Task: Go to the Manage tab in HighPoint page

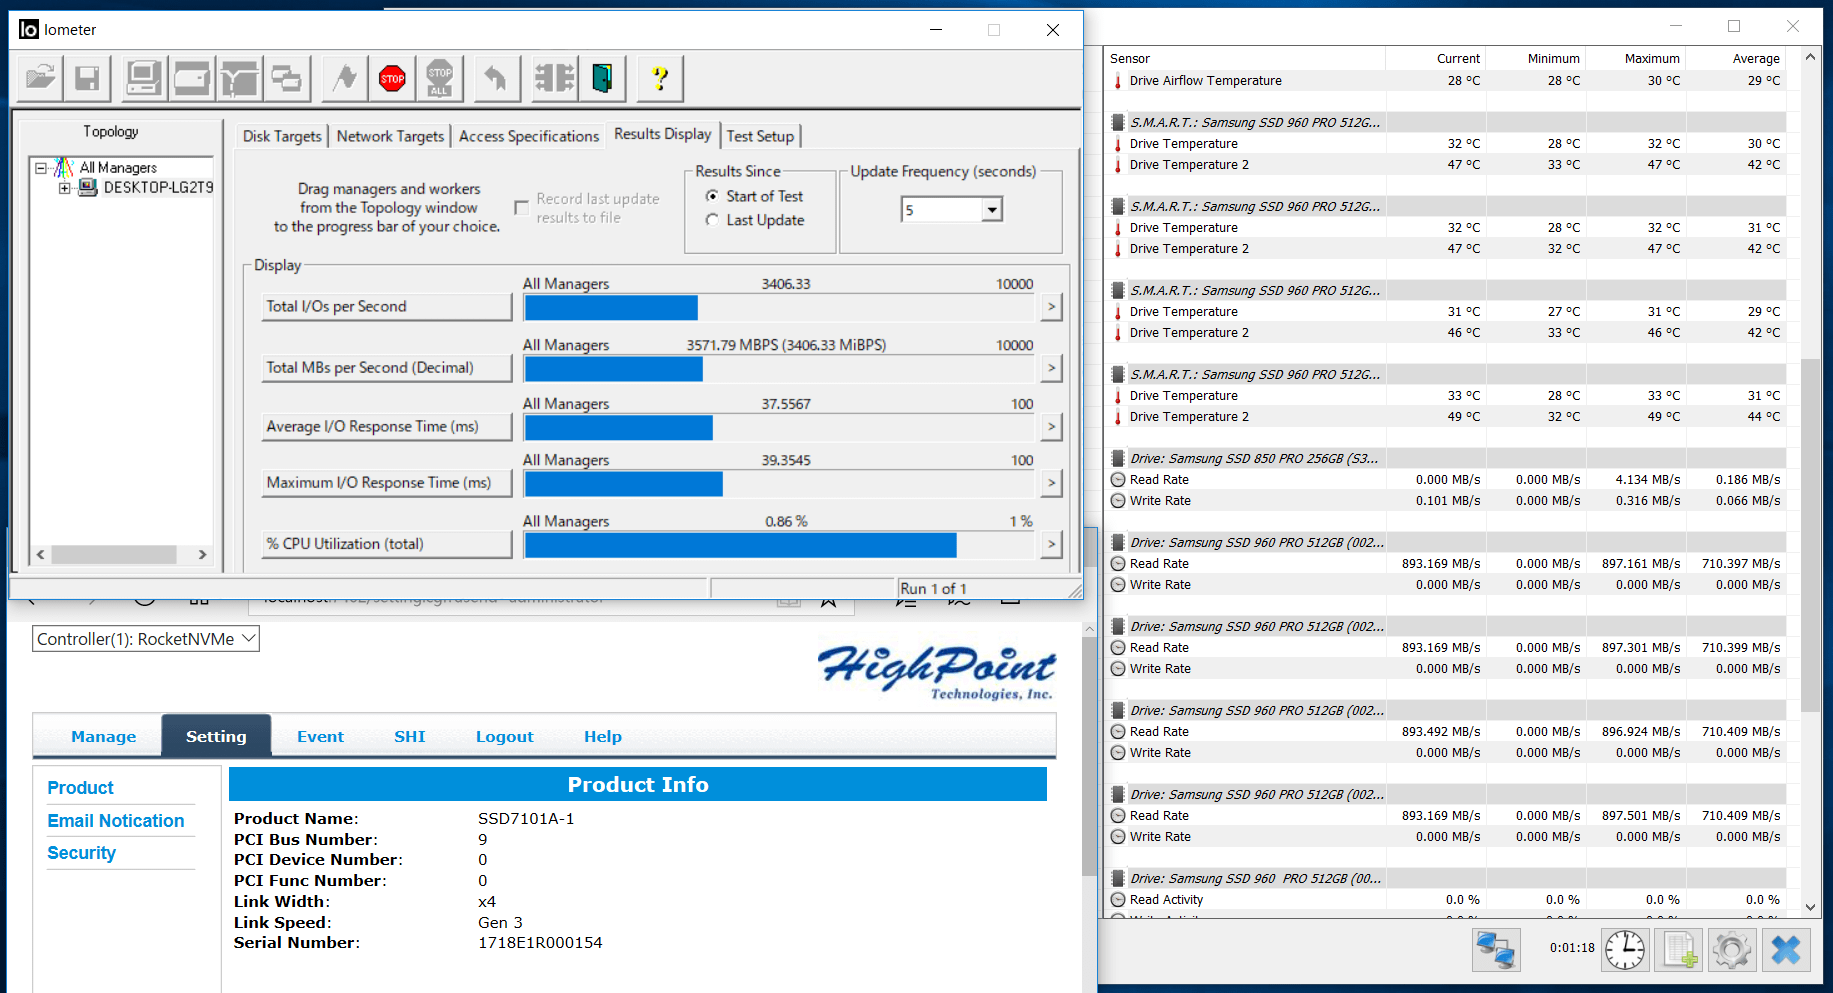Action: click(103, 736)
